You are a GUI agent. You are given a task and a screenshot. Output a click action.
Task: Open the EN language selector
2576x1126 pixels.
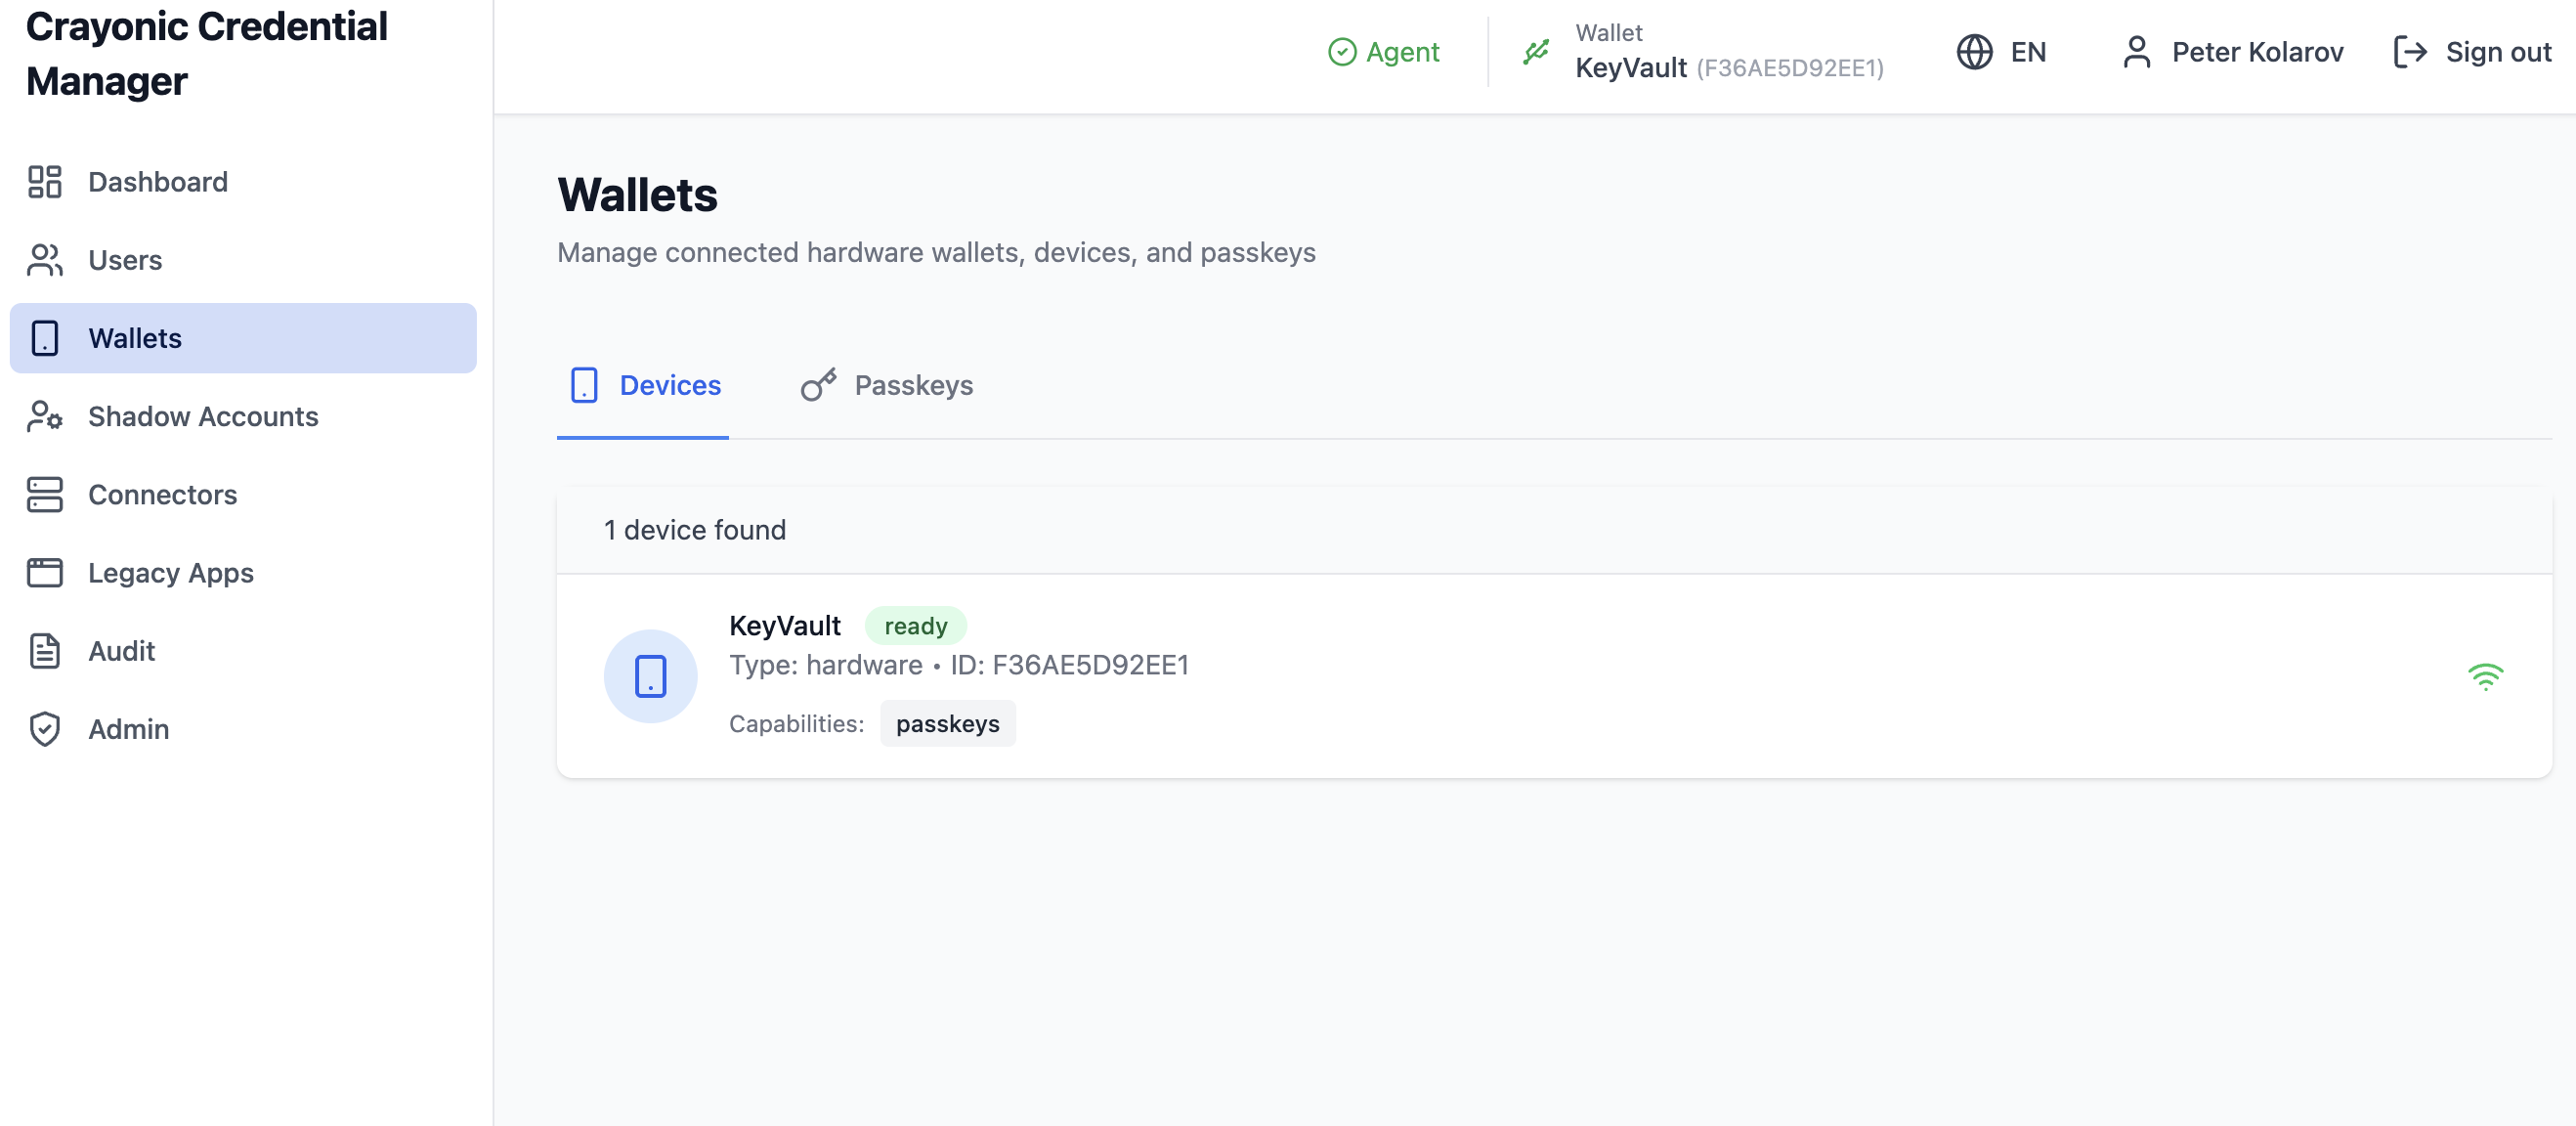pos(2002,52)
